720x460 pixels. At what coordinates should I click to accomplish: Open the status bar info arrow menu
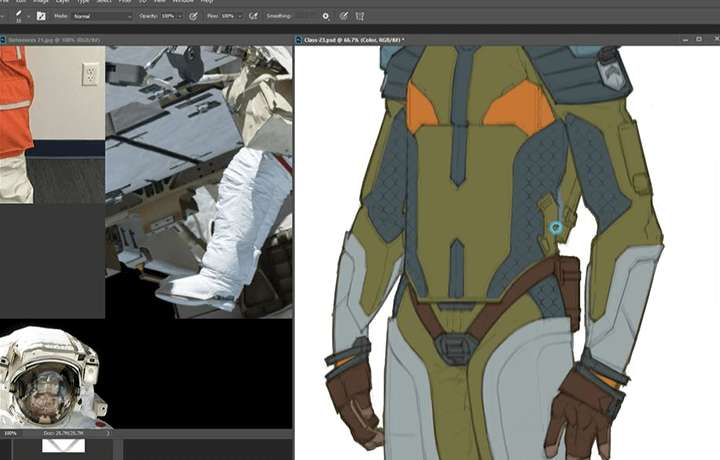[x=108, y=433]
